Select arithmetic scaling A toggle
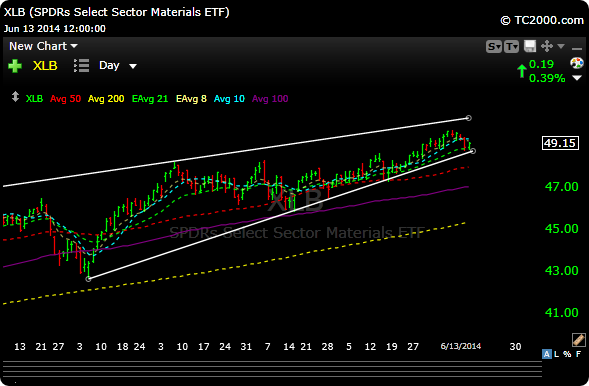589x386 pixels. point(547,354)
